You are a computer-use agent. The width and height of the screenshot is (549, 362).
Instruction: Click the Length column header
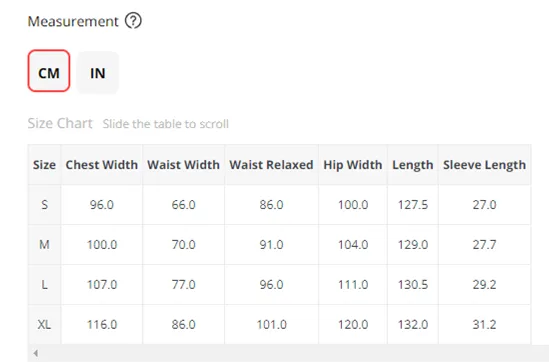(x=413, y=165)
